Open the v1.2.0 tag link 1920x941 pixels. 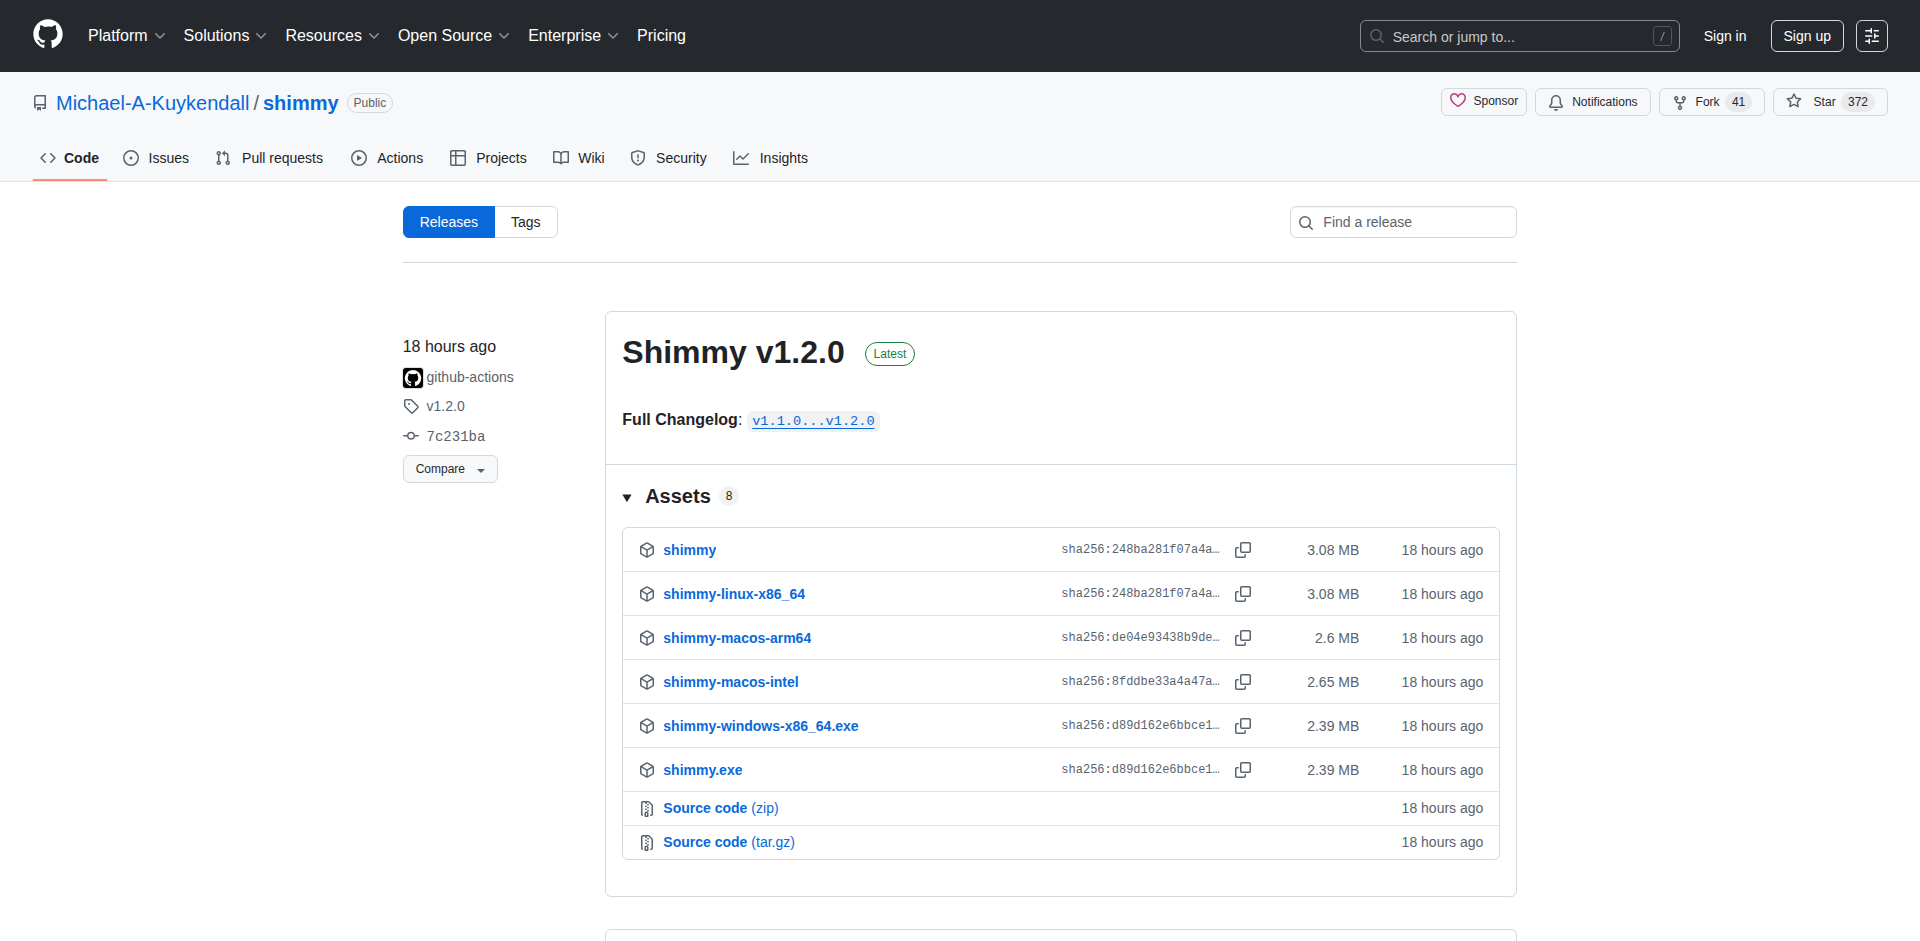coord(446,406)
